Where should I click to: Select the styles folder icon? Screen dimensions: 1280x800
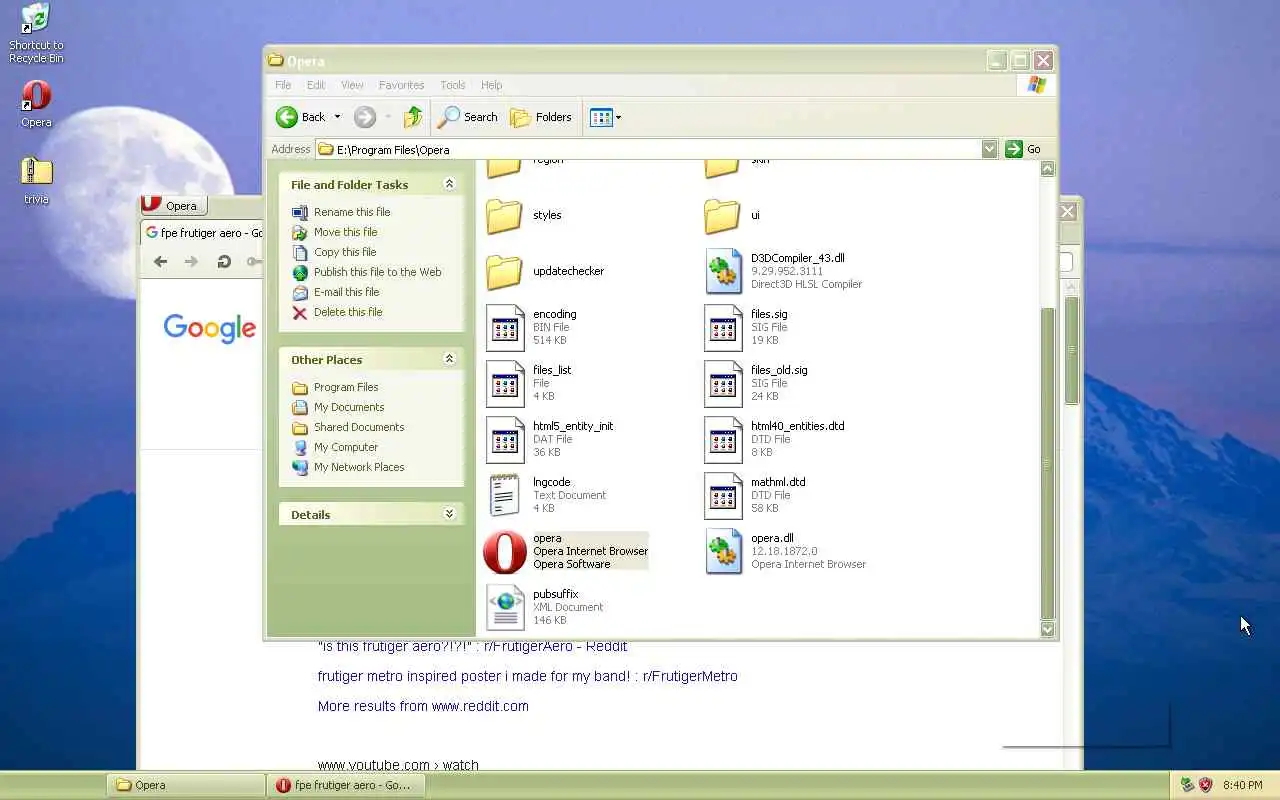(x=504, y=215)
